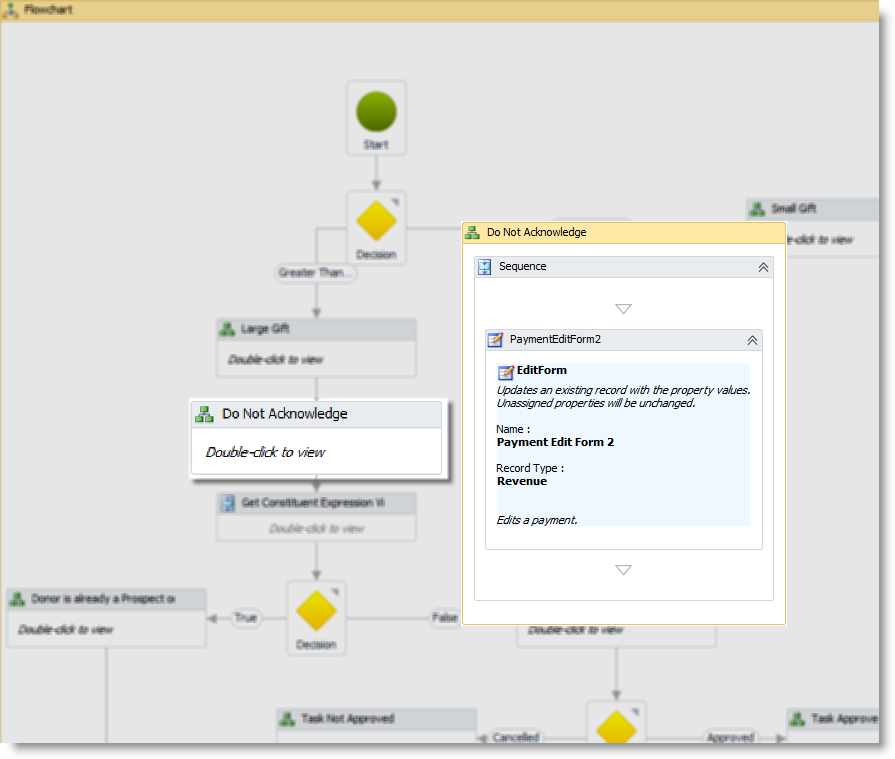Click the Do Not Acknowledge popup title icon
The width and height of the screenshot is (895, 759).
pyautogui.click(x=472, y=232)
